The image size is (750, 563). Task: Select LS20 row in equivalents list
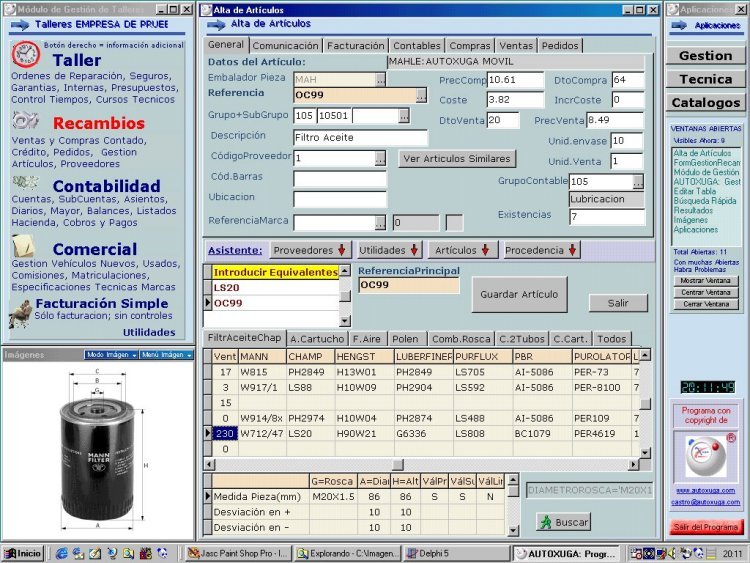click(275, 287)
